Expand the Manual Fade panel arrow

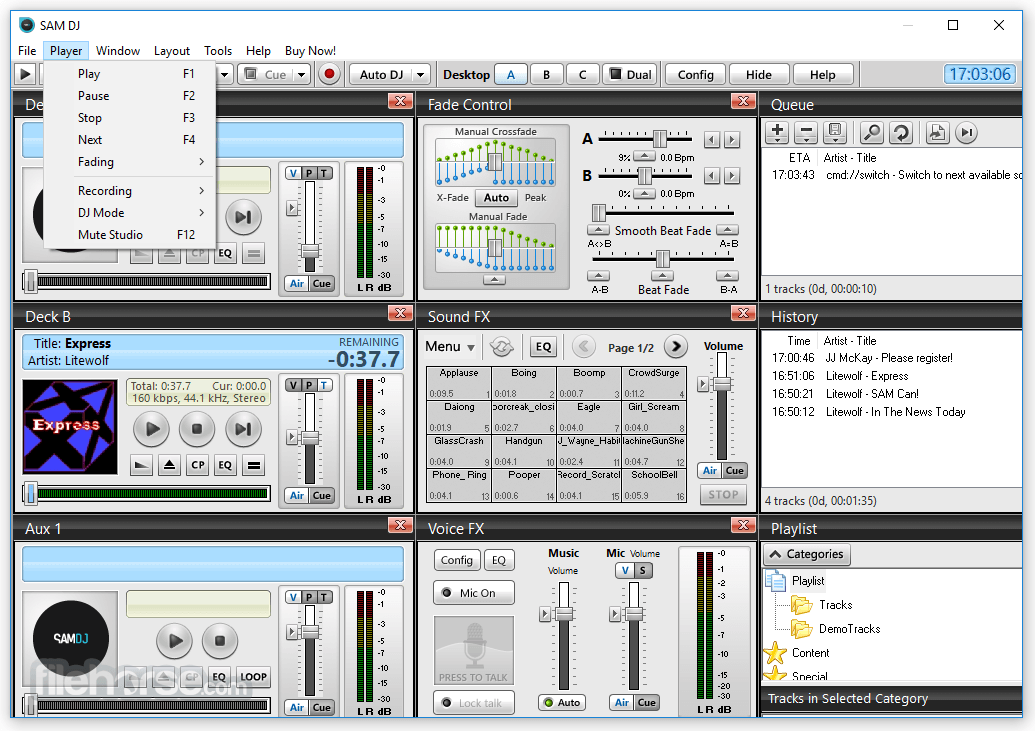tap(494, 280)
